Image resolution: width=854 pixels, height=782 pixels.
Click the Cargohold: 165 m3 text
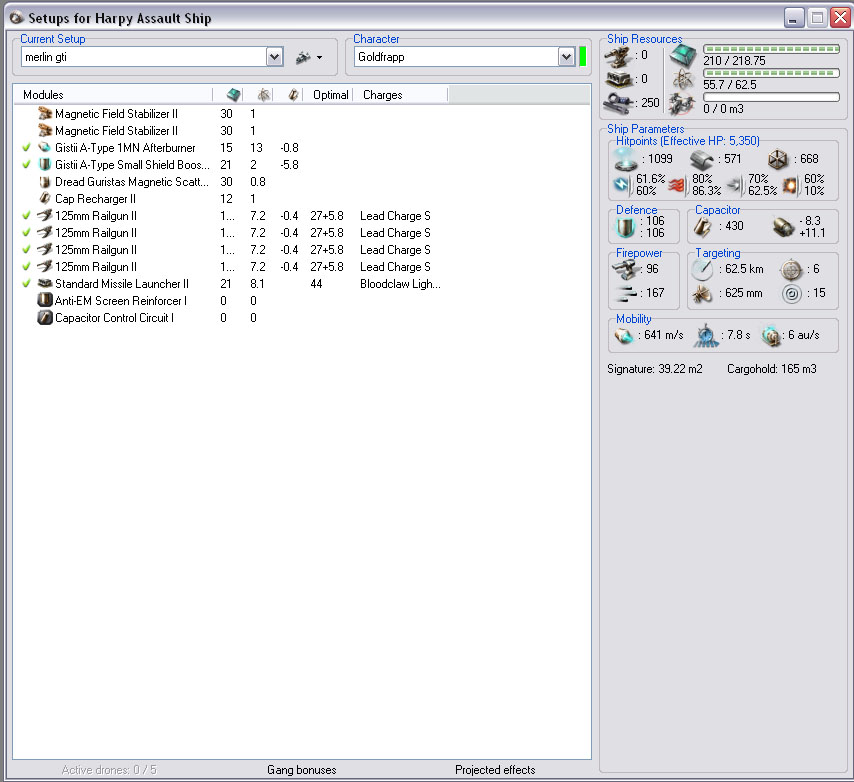(771, 369)
